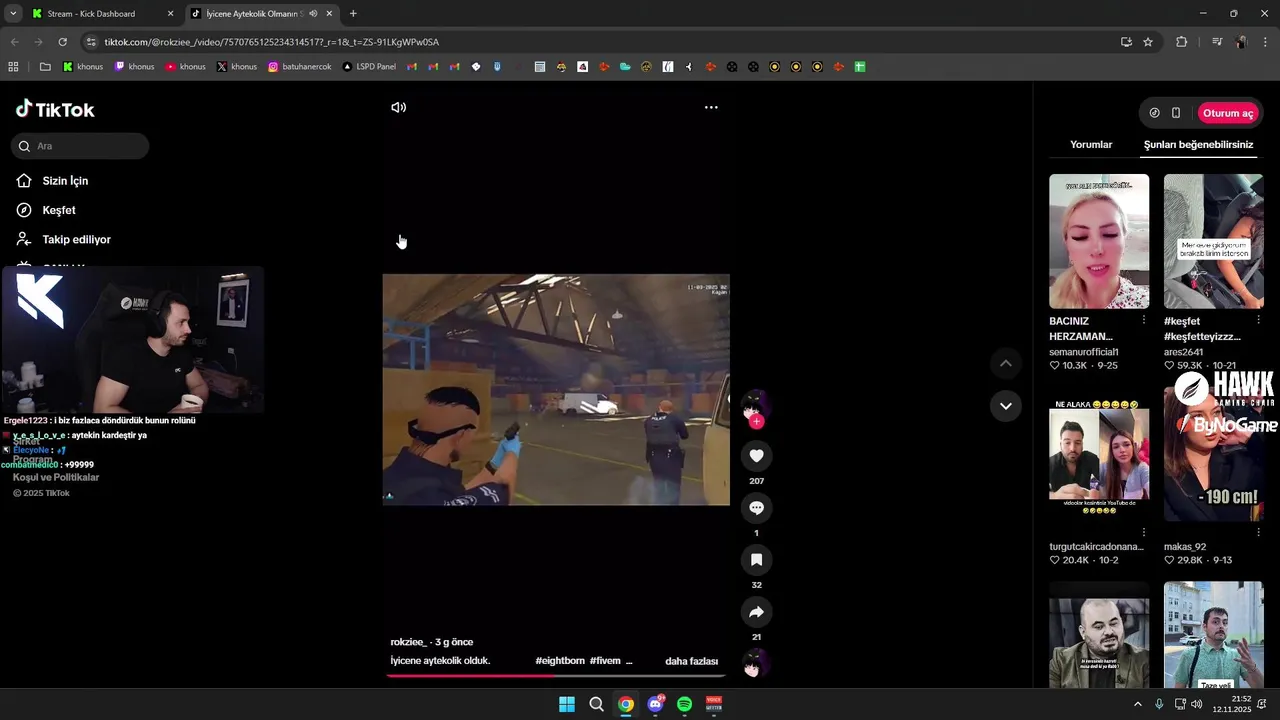
Task: Go back in browser history
Action: pyautogui.click(x=14, y=42)
